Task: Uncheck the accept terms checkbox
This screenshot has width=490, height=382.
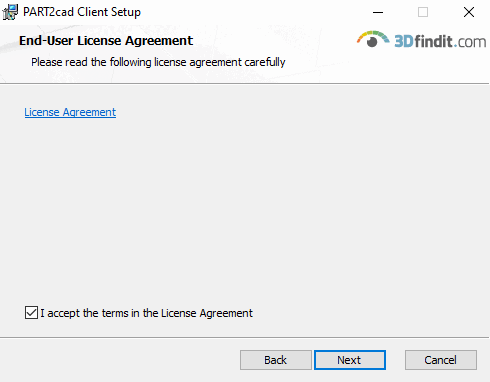Action: click(31, 313)
